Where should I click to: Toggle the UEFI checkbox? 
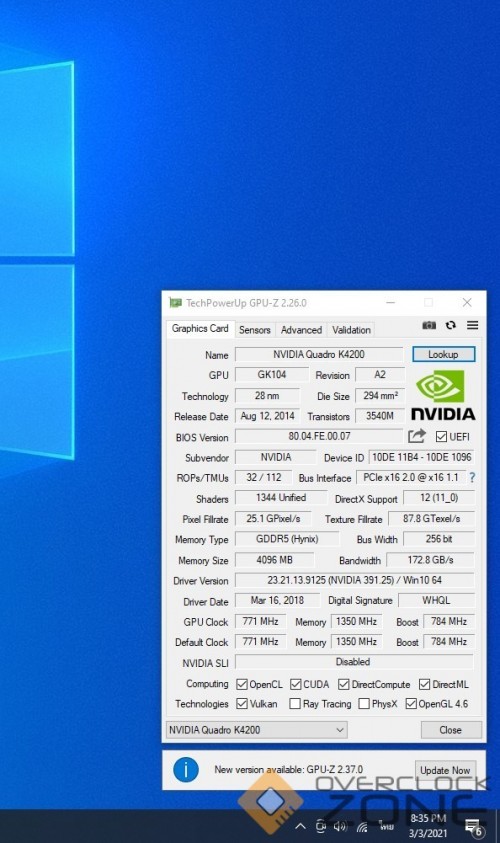(441, 437)
